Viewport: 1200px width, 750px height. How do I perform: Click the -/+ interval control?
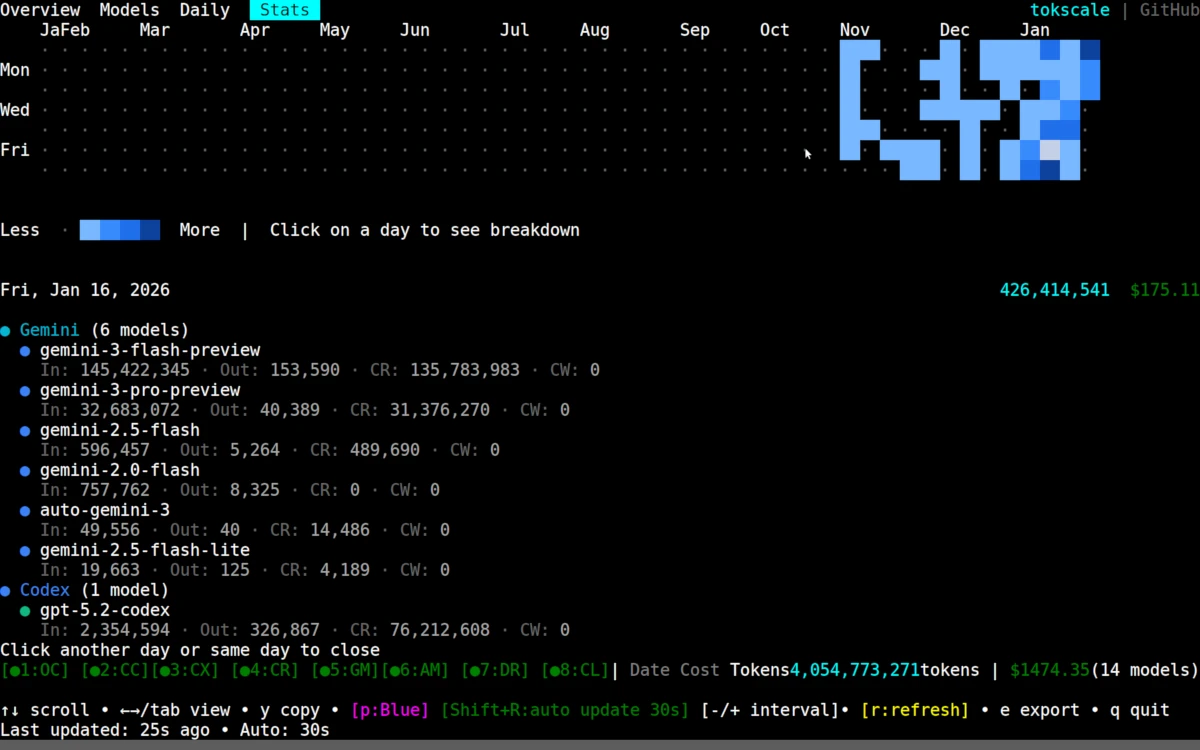point(769,710)
